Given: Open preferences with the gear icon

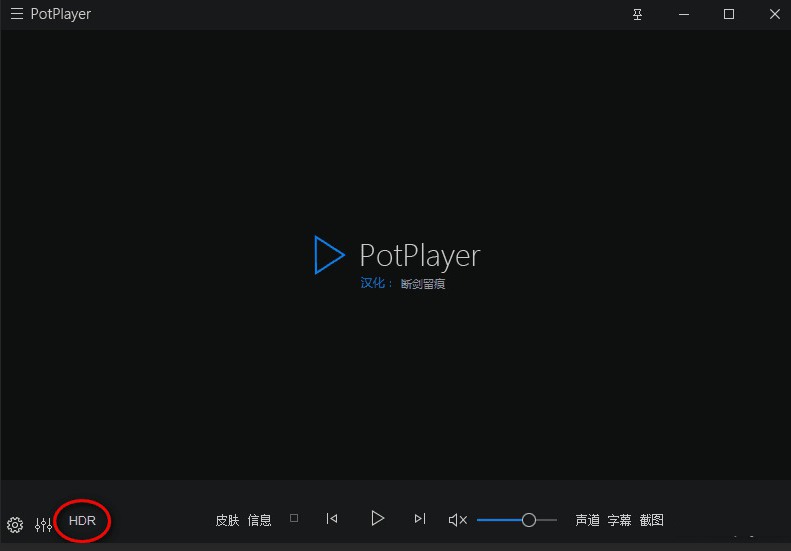Looking at the screenshot, I should pos(15,525).
